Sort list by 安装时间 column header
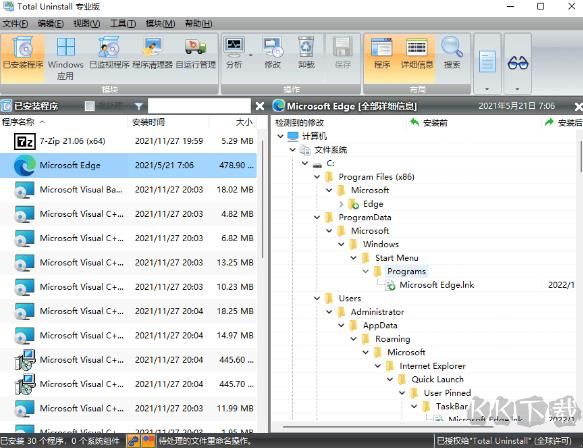Screen dimensions: 583x448 [x=149, y=122]
